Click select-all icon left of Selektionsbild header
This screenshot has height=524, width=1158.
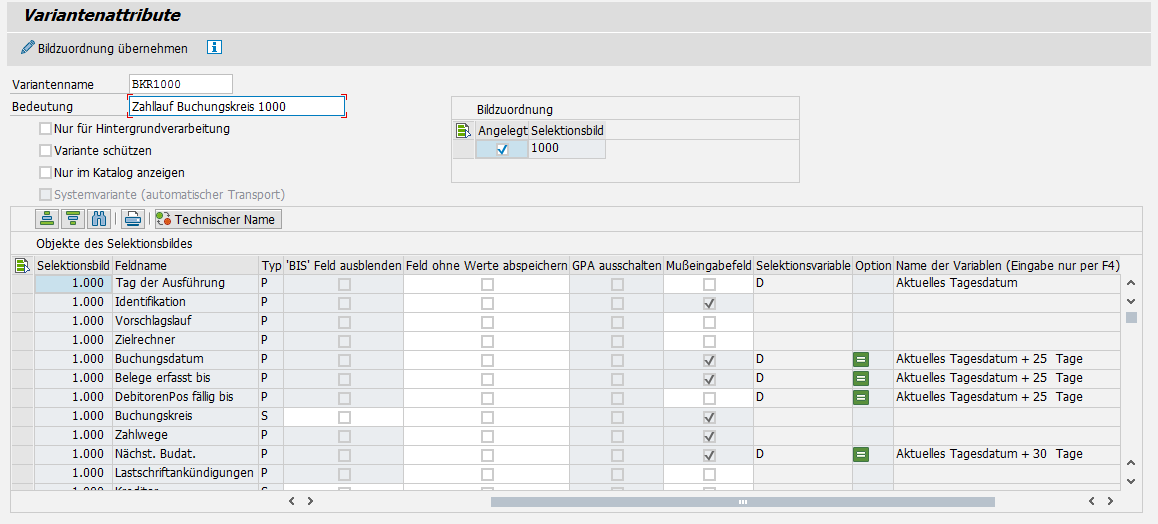(x=22, y=265)
